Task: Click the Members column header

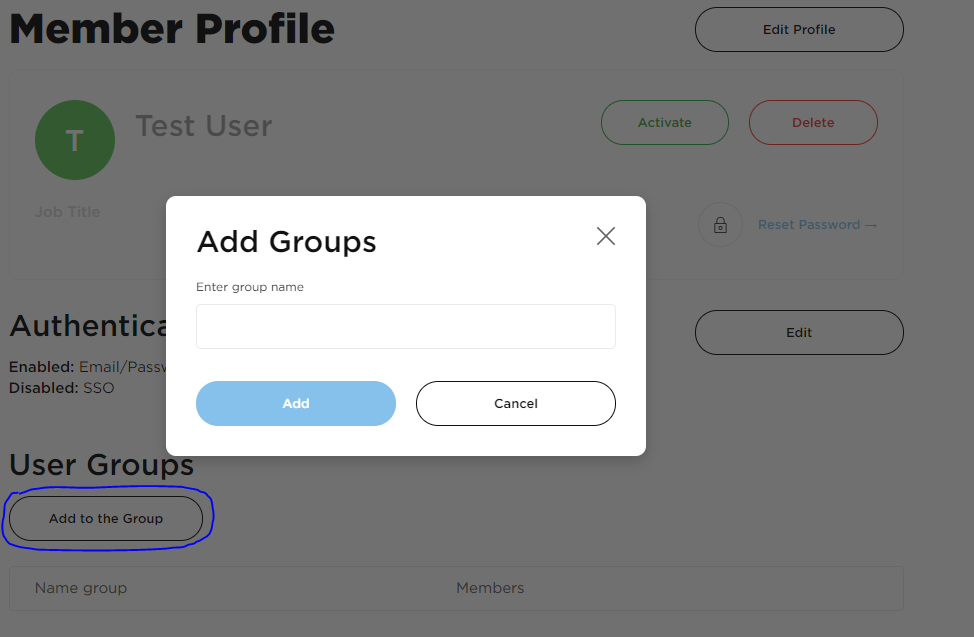Action: click(x=490, y=588)
